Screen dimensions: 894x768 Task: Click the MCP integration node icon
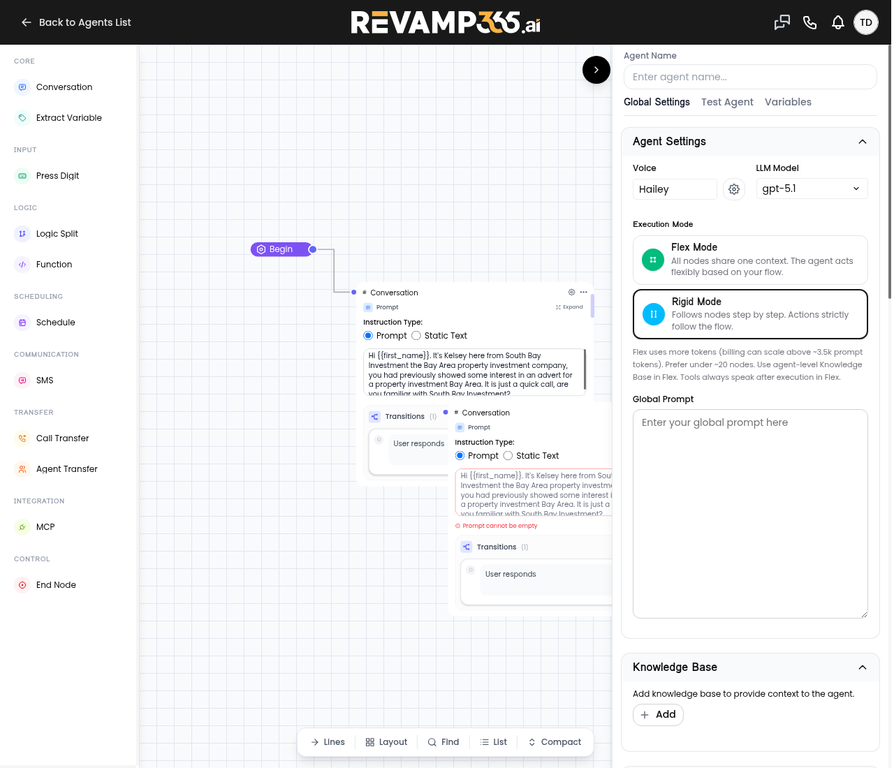click(x=22, y=527)
